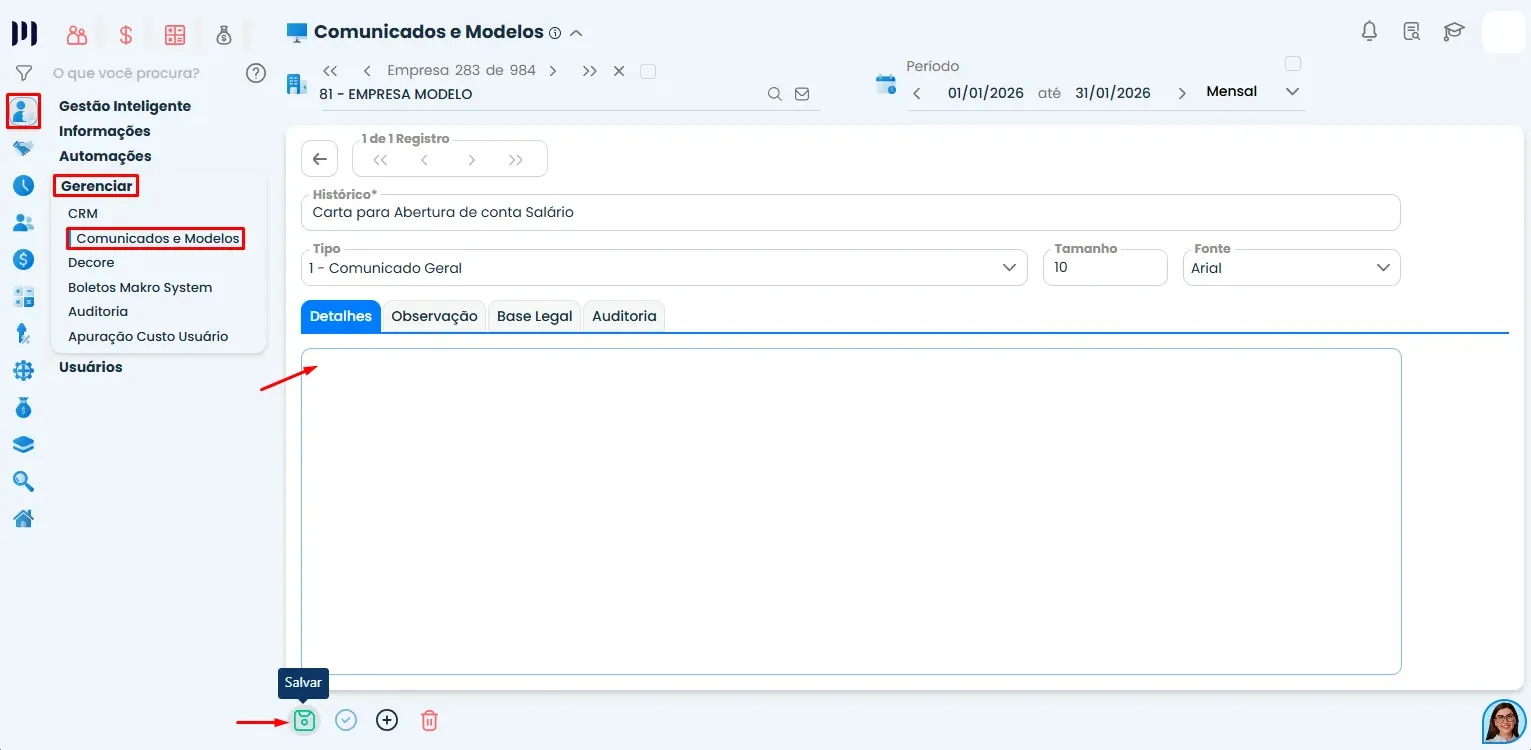The height and width of the screenshot is (750, 1531).
Task: Click the document search icon in the top bar
Action: 1411,31
